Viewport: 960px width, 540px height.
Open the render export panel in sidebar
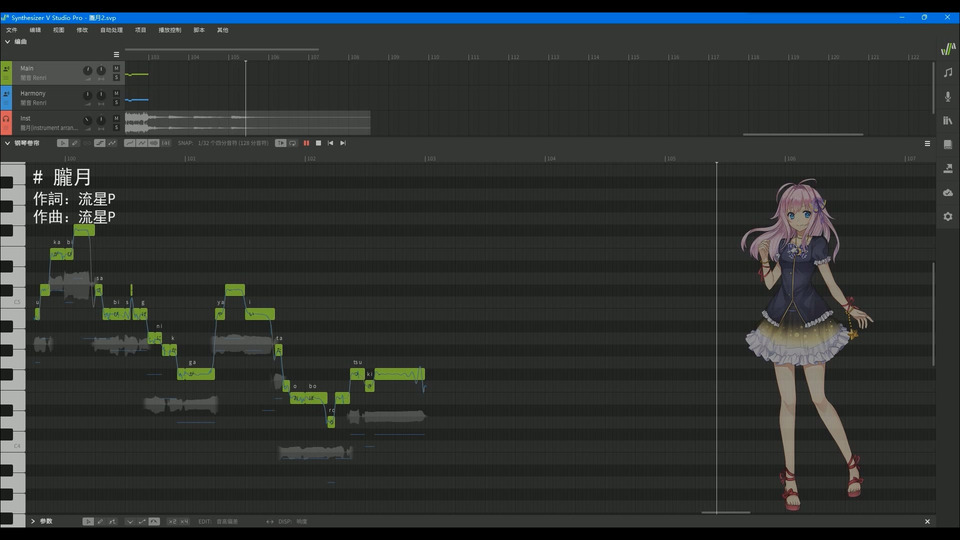(948, 168)
